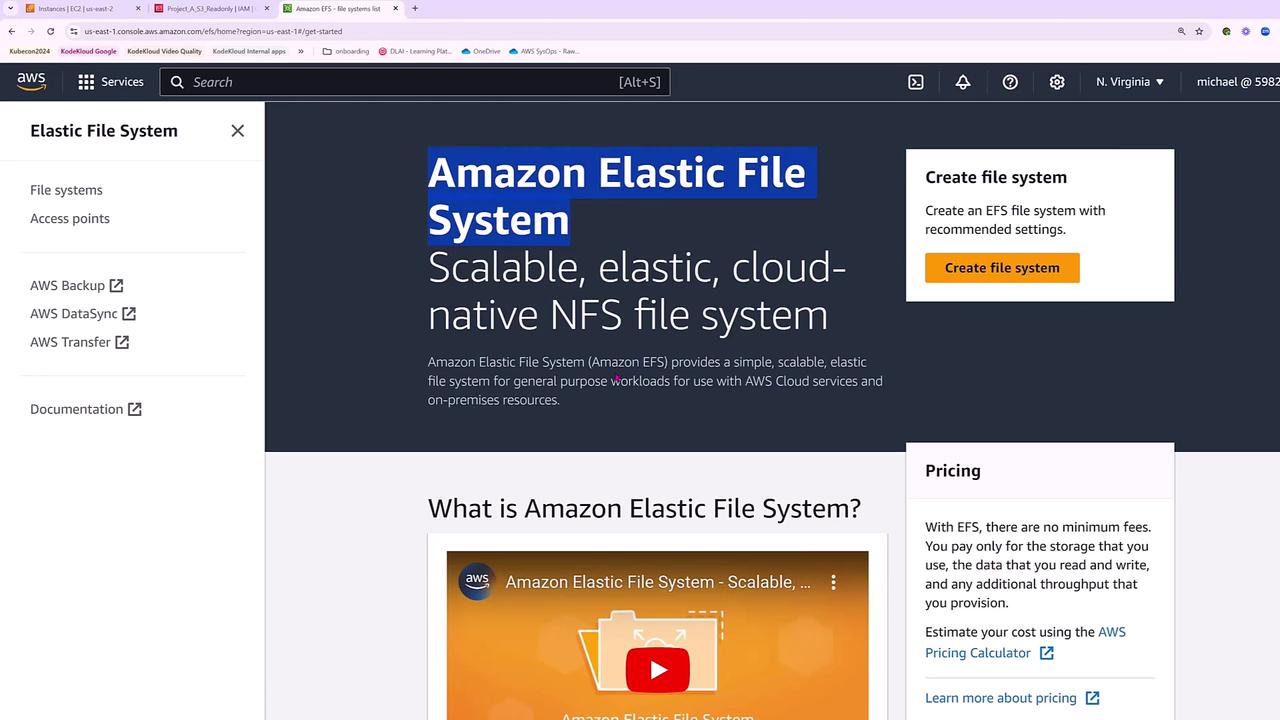Go forward in the browser
This screenshot has height=720, width=1280.
click(31, 31)
